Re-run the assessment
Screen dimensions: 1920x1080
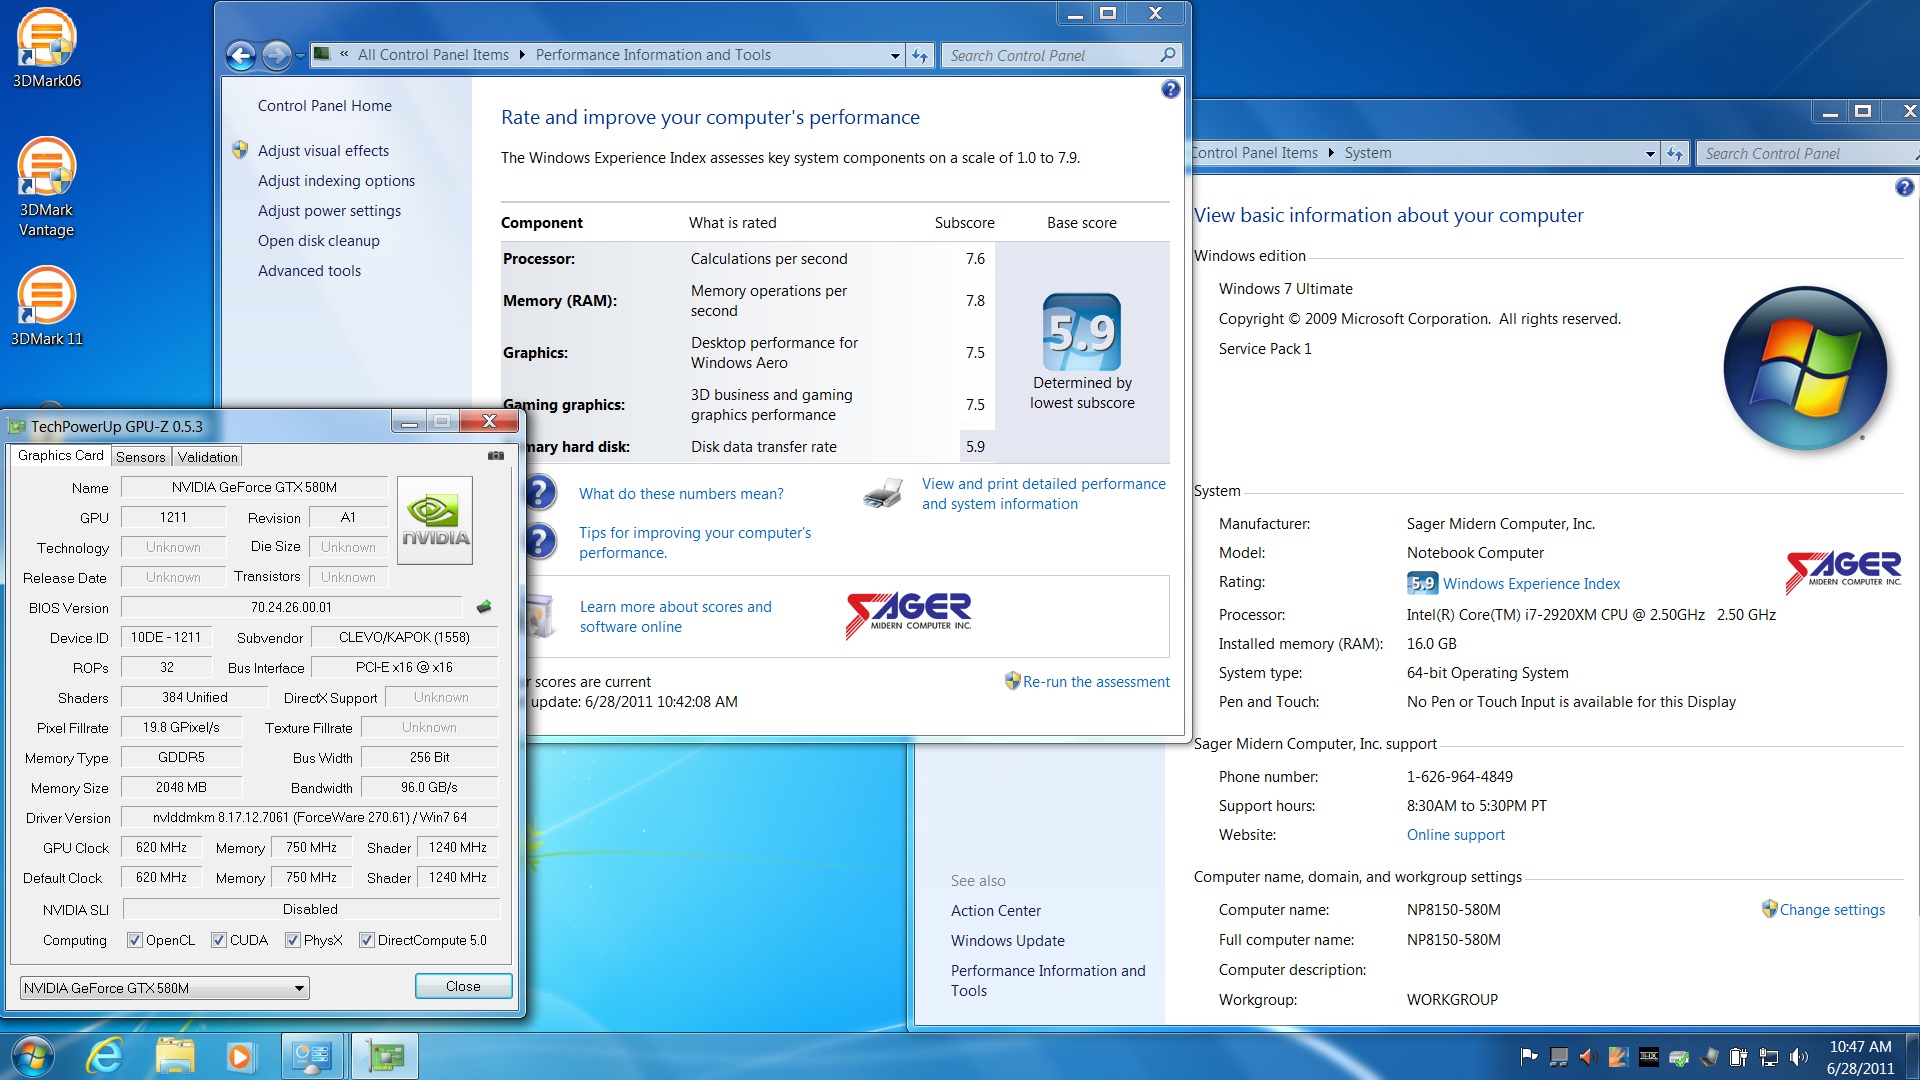(1096, 682)
